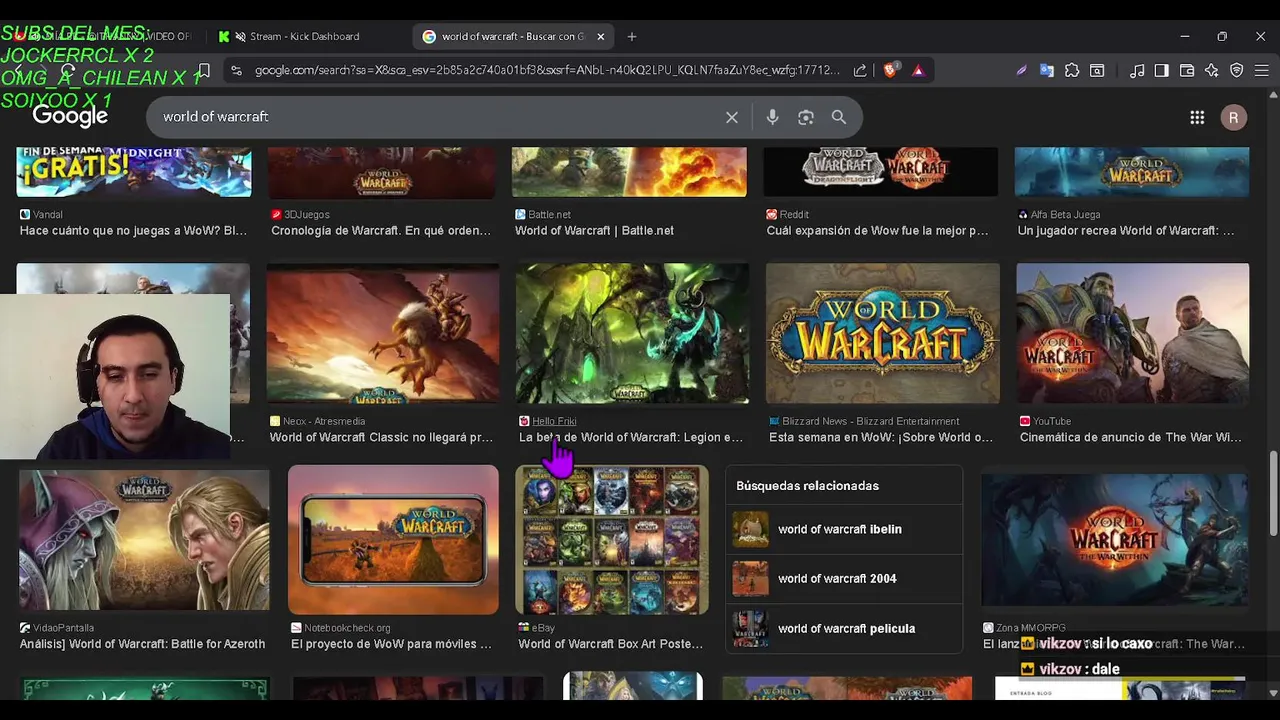Image resolution: width=1280 pixels, height=720 pixels.
Task: Open Google Lens image search icon
Action: pos(806,117)
